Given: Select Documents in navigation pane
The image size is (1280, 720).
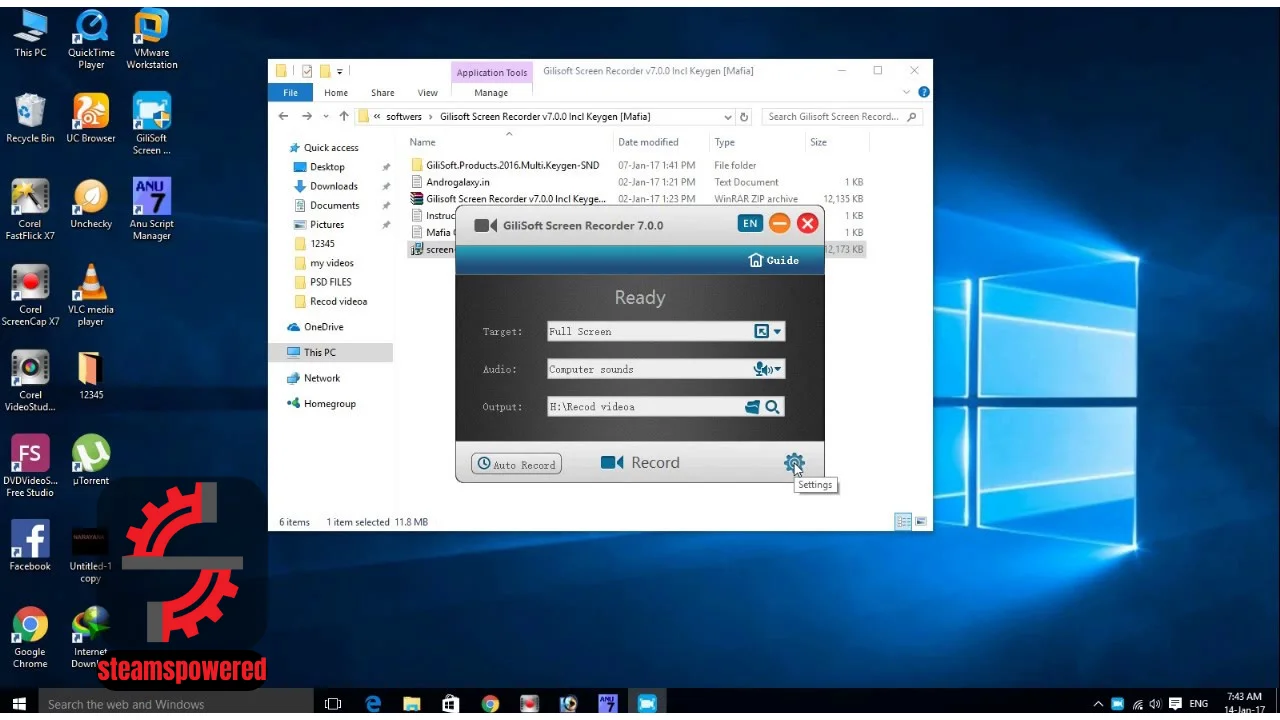Looking at the screenshot, I should click(334, 205).
